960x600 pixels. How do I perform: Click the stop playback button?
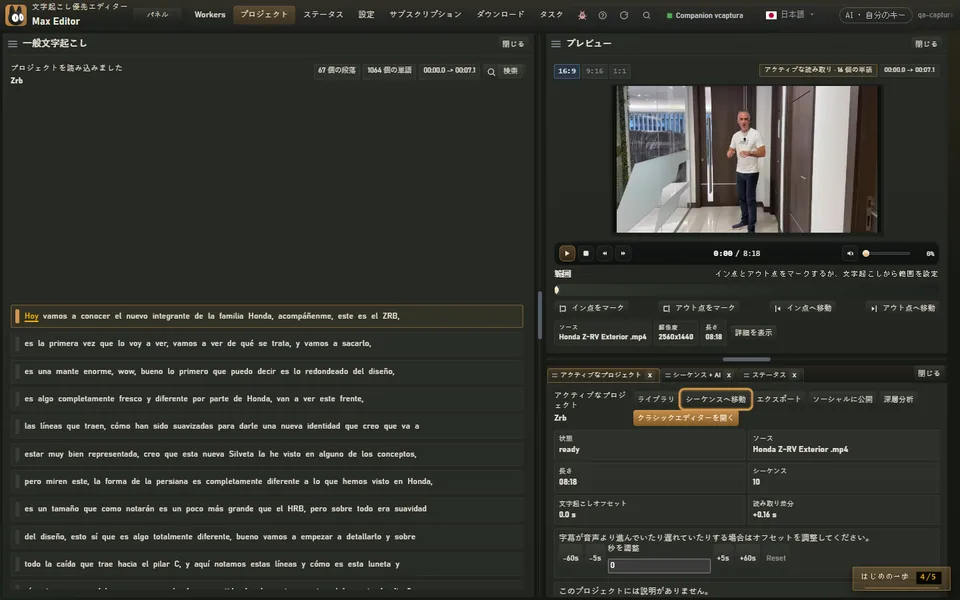click(586, 253)
